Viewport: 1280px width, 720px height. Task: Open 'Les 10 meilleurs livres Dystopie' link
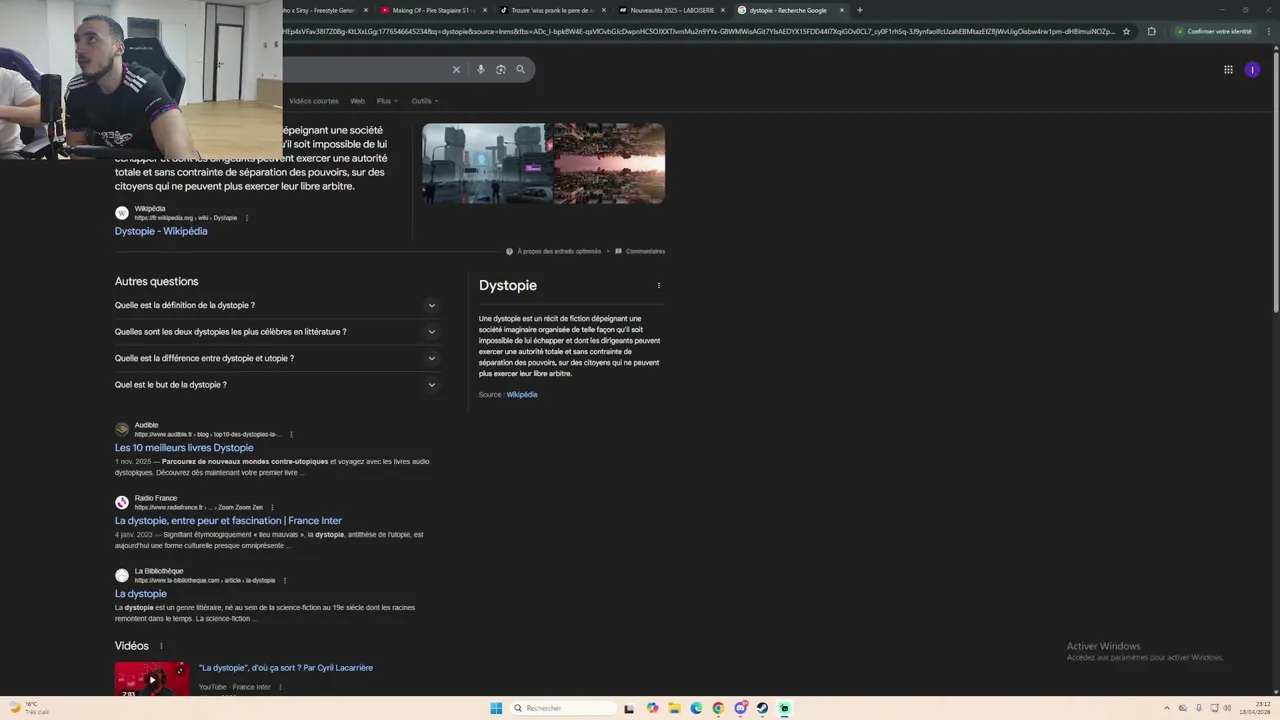point(184,448)
